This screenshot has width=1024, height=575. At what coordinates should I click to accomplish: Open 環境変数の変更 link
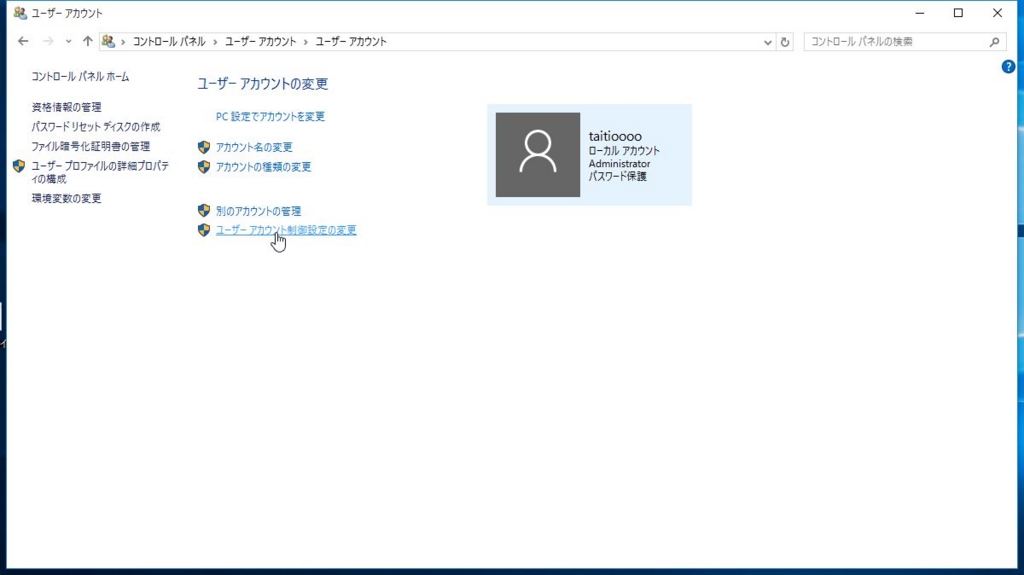pyautogui.click(x=67, y=198)
